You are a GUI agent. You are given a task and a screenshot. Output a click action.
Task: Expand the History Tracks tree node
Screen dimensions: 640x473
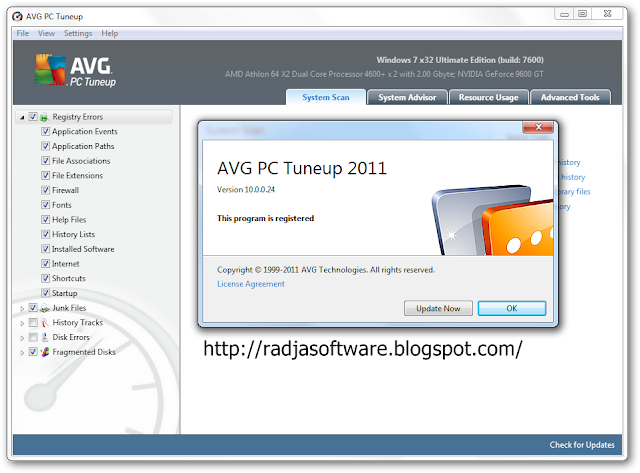(x=22, y=324)
